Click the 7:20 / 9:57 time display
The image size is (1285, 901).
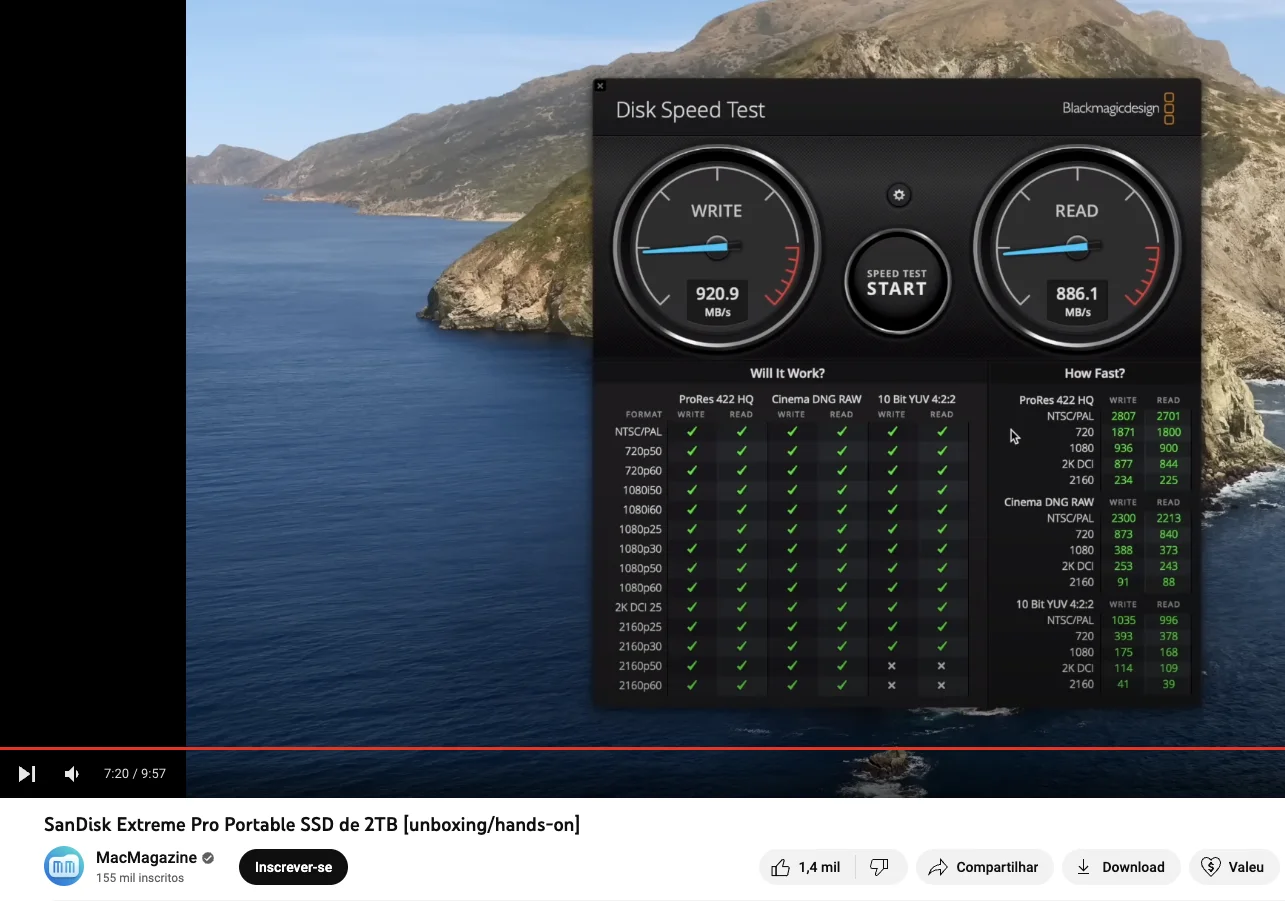(135, 774)
